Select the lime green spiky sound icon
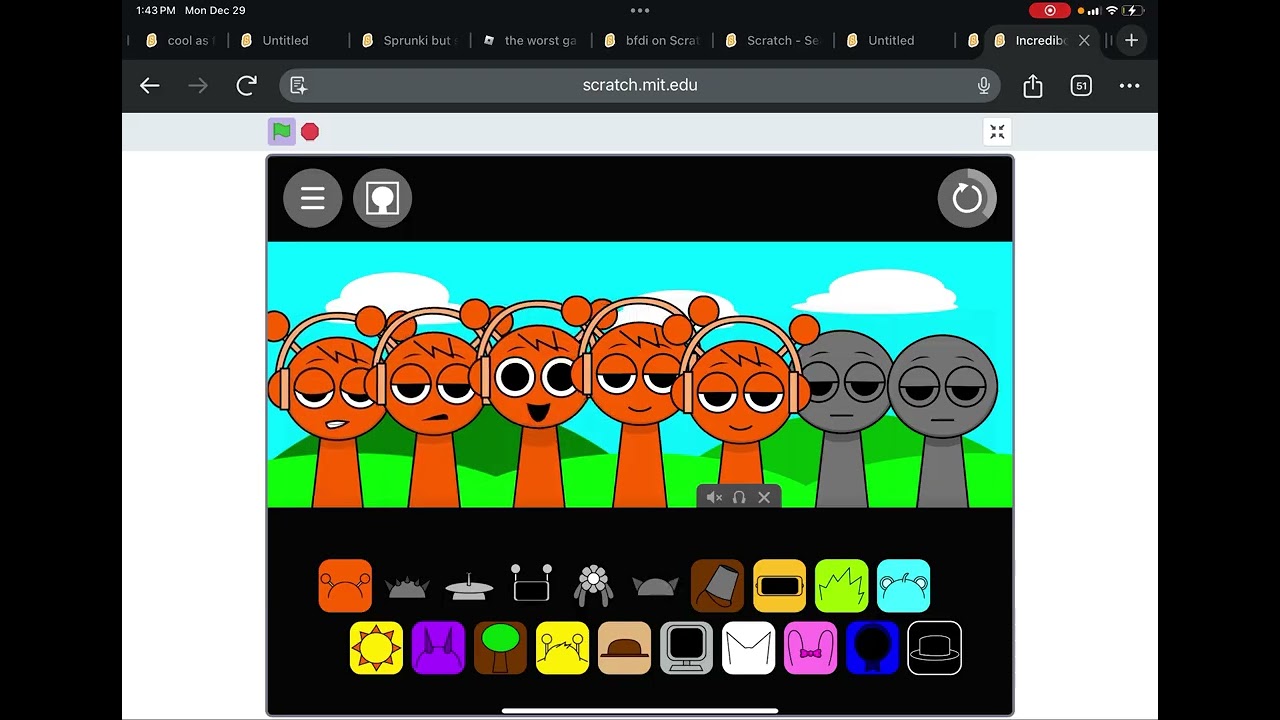This screenshot has width=1280, height=720. (841, 586)
